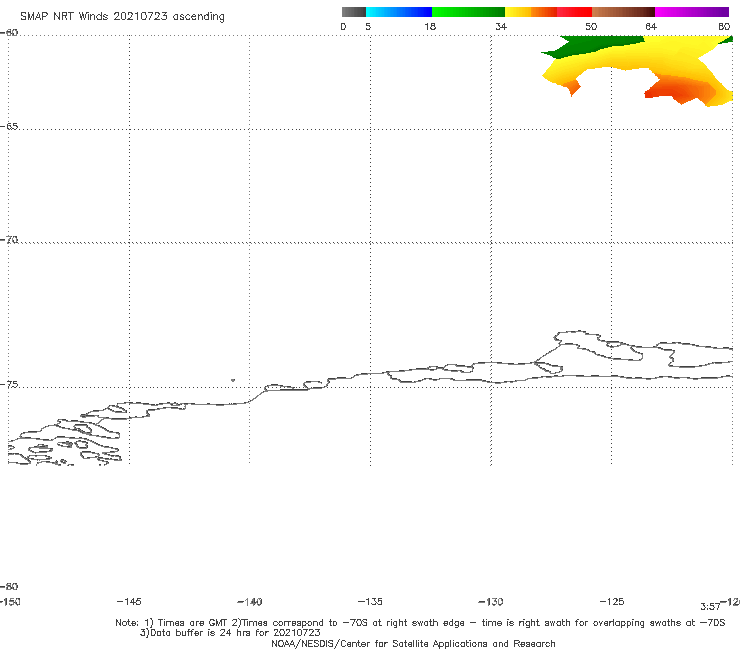Click the 'Data buffer is 24 hrs for 20210723' note
The height and width of the screenshot is (650, 740).
(x=230, y=633)
